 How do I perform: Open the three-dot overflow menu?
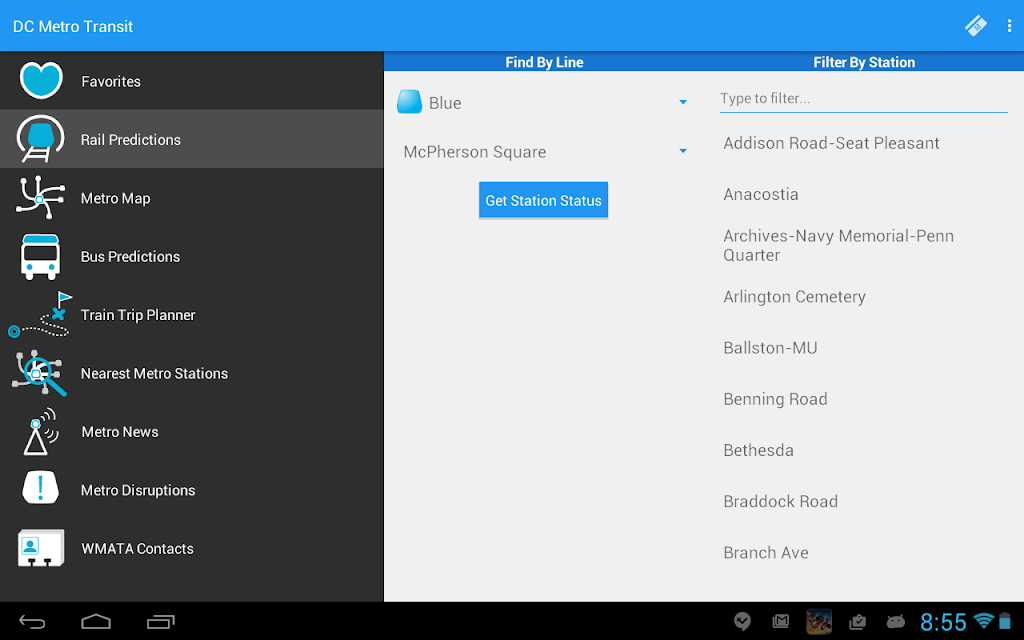tap(1009, 26)
